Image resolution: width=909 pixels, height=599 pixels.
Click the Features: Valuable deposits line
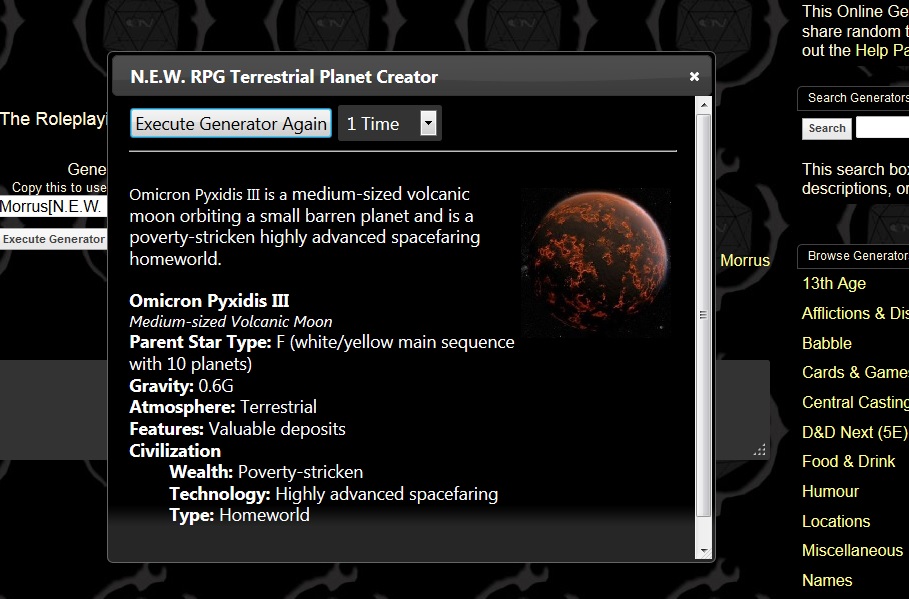point(237,429)
